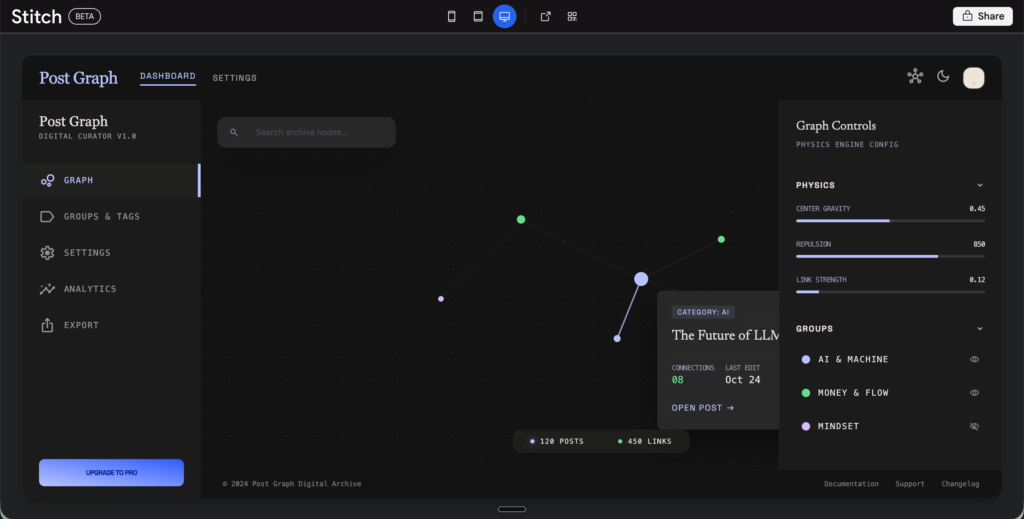Toggle visibility of Money & Flow group

(974, 393)
